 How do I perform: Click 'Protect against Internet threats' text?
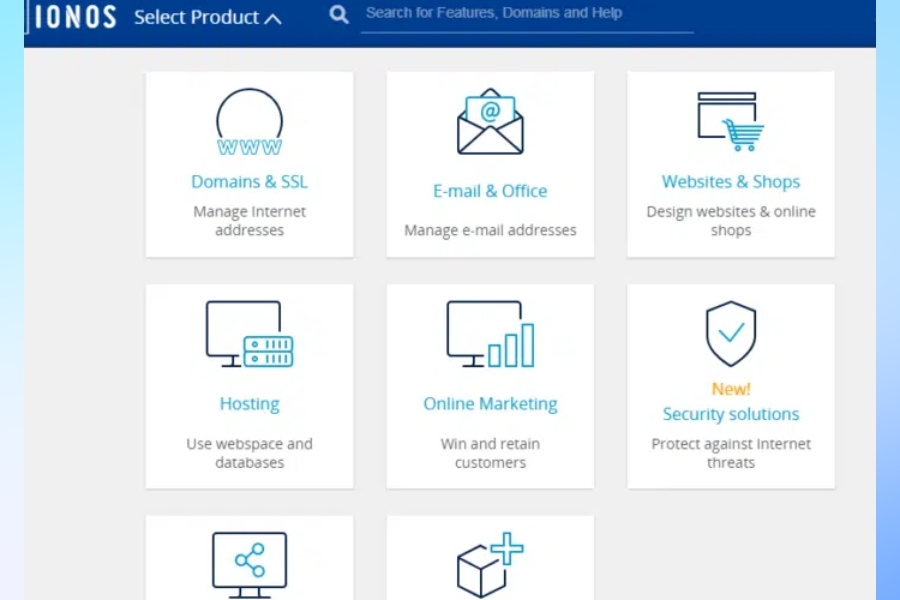[731, 453]
